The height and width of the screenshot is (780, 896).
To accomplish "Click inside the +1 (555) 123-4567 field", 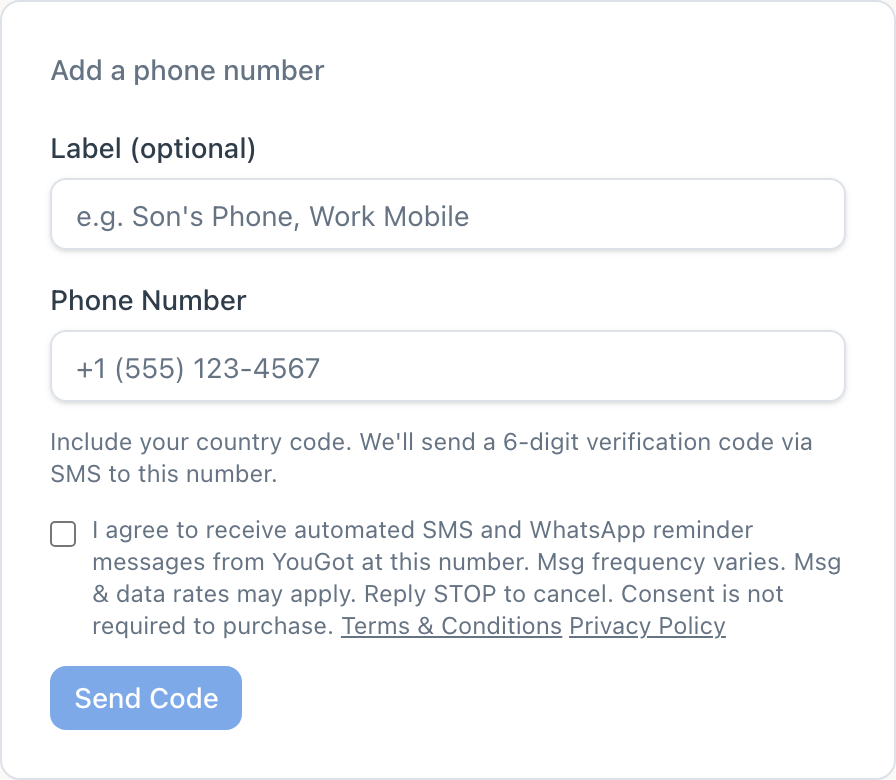I will pyautogui.click(x=447, y=366).
